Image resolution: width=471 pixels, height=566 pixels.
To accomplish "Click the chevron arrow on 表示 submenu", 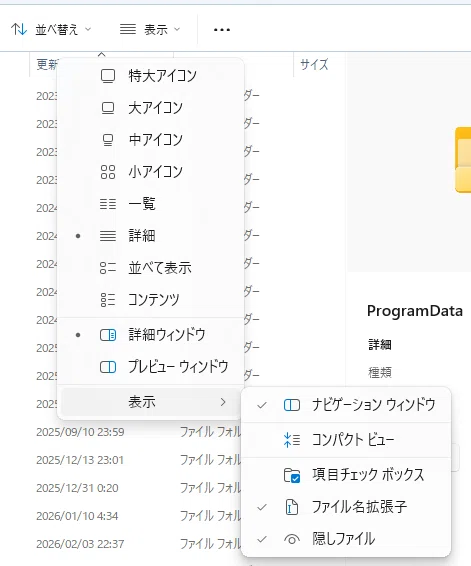I will point(223,402).
